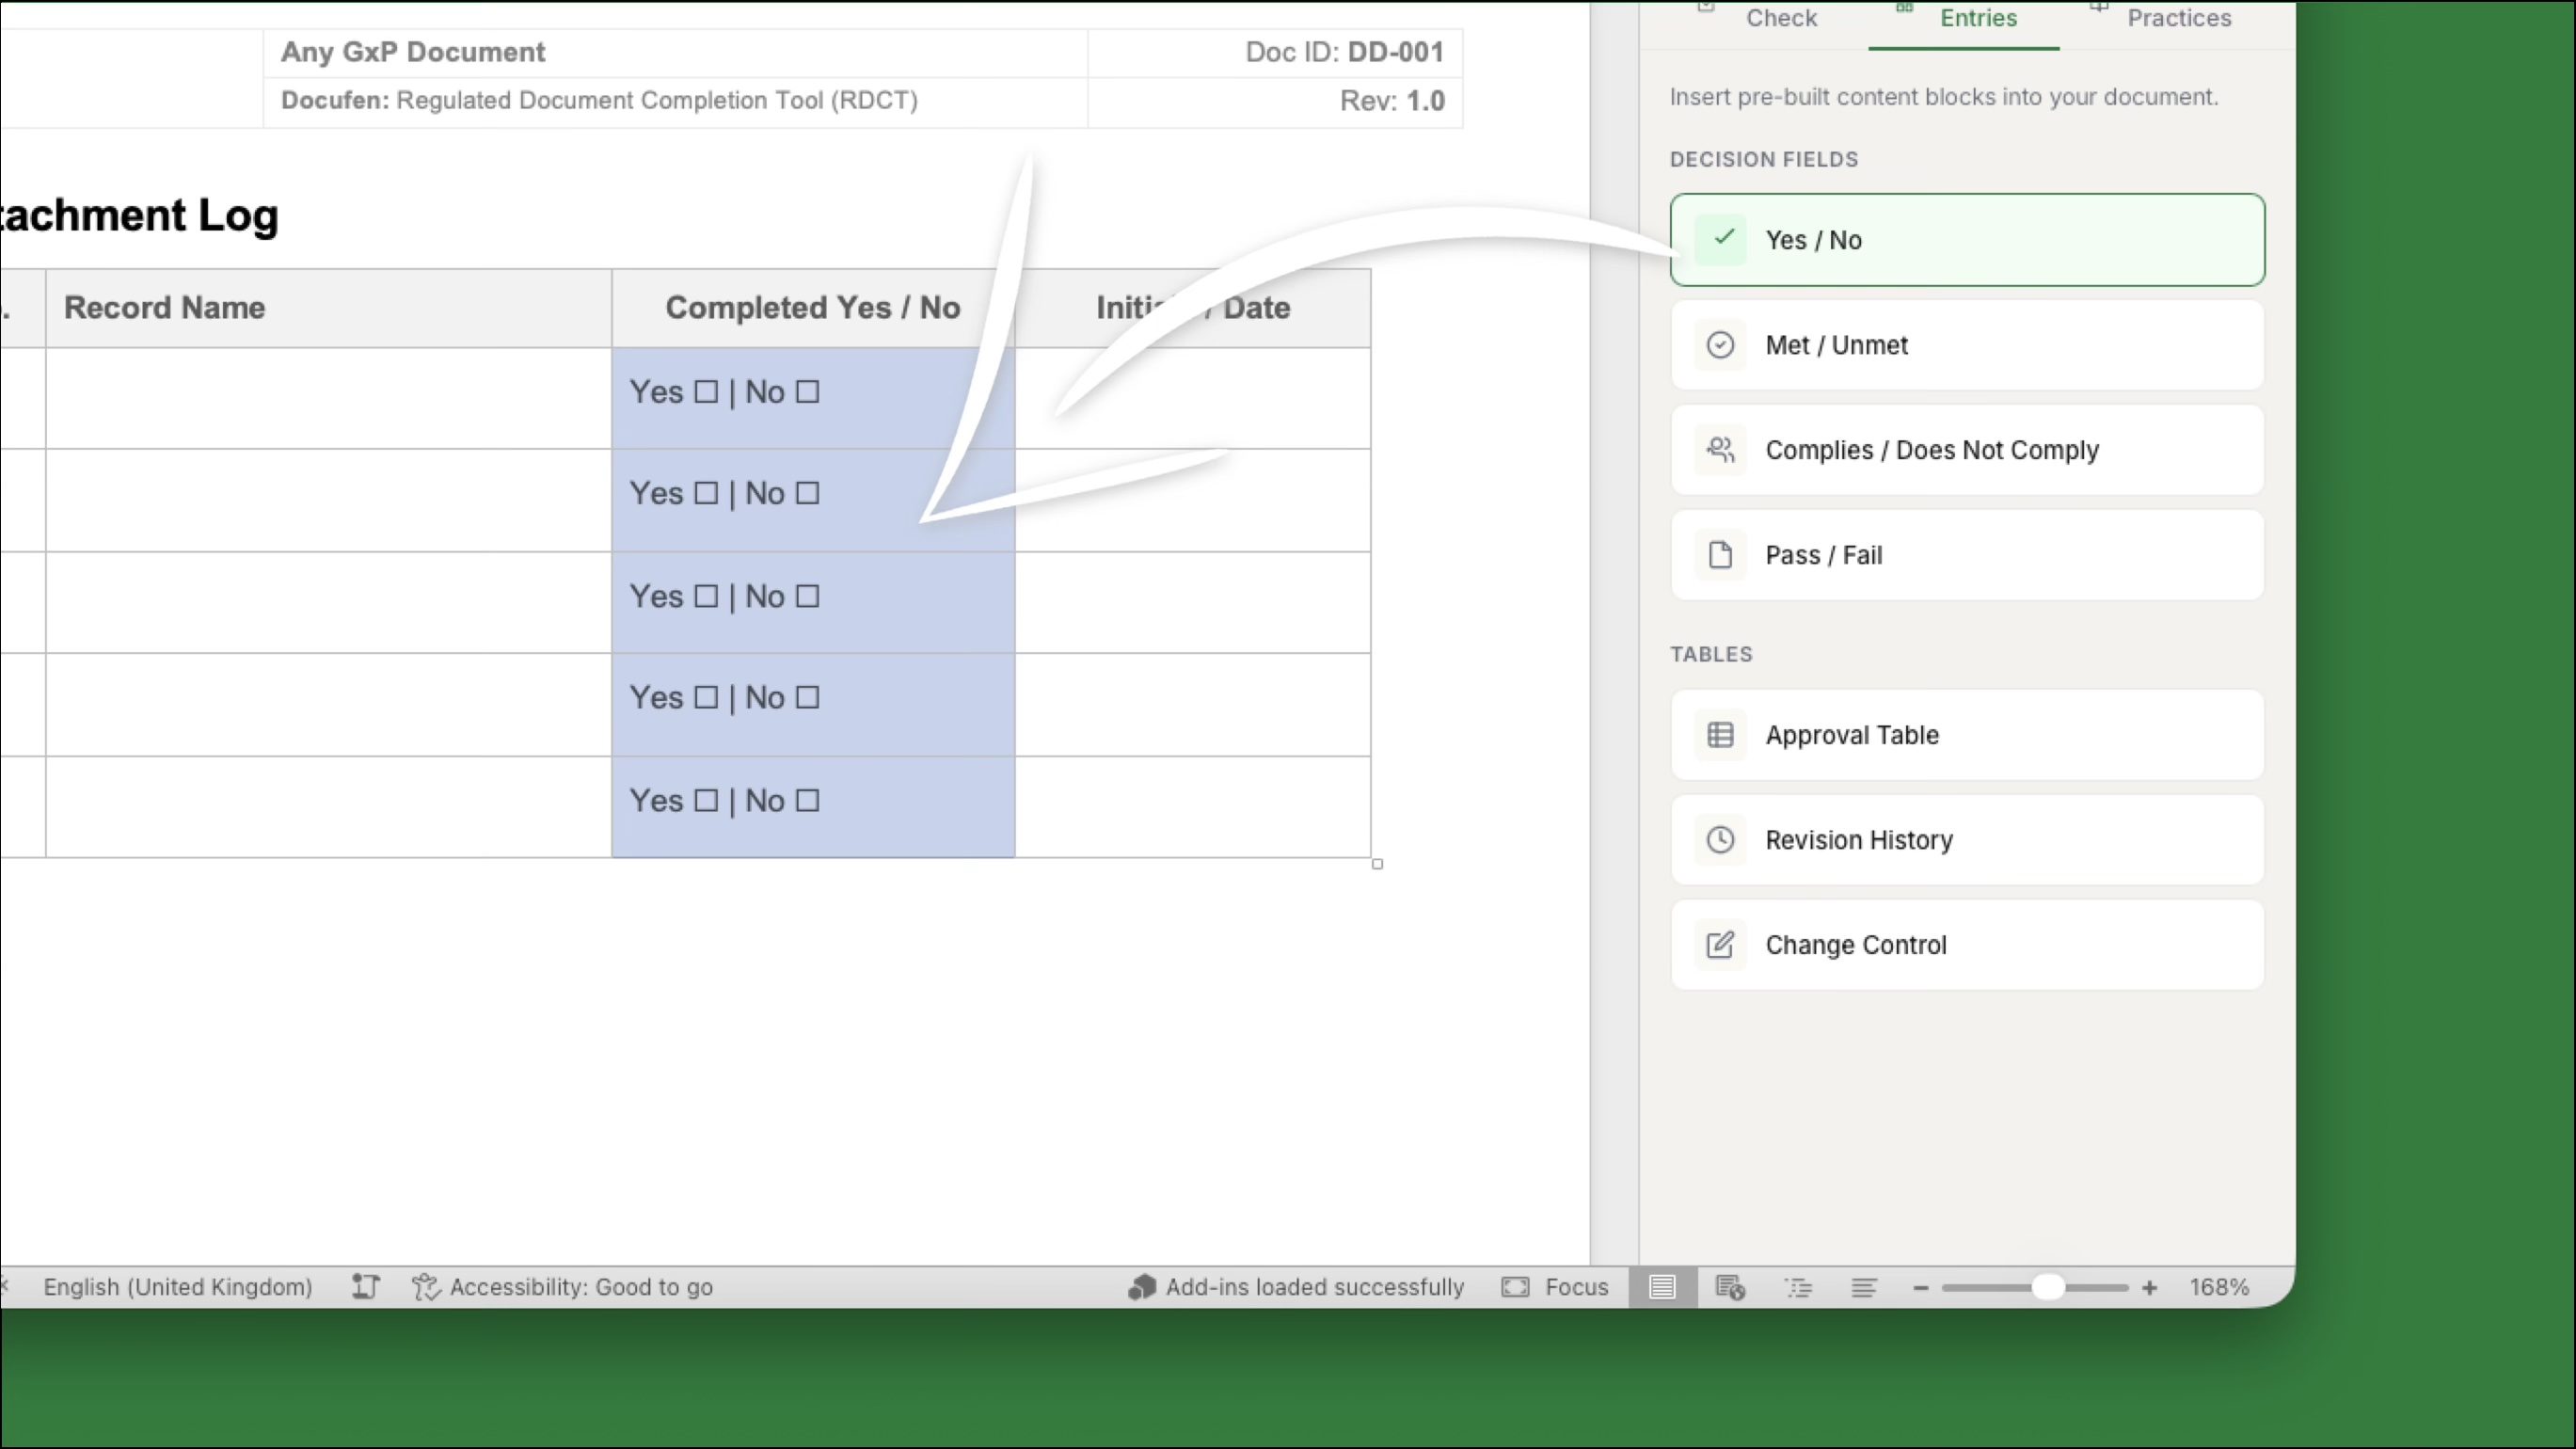The width and height of the screenshot is (2576, 1449).
Task: Click the Add-ins loaded status icon
Action: [x=1141, y=1287]
